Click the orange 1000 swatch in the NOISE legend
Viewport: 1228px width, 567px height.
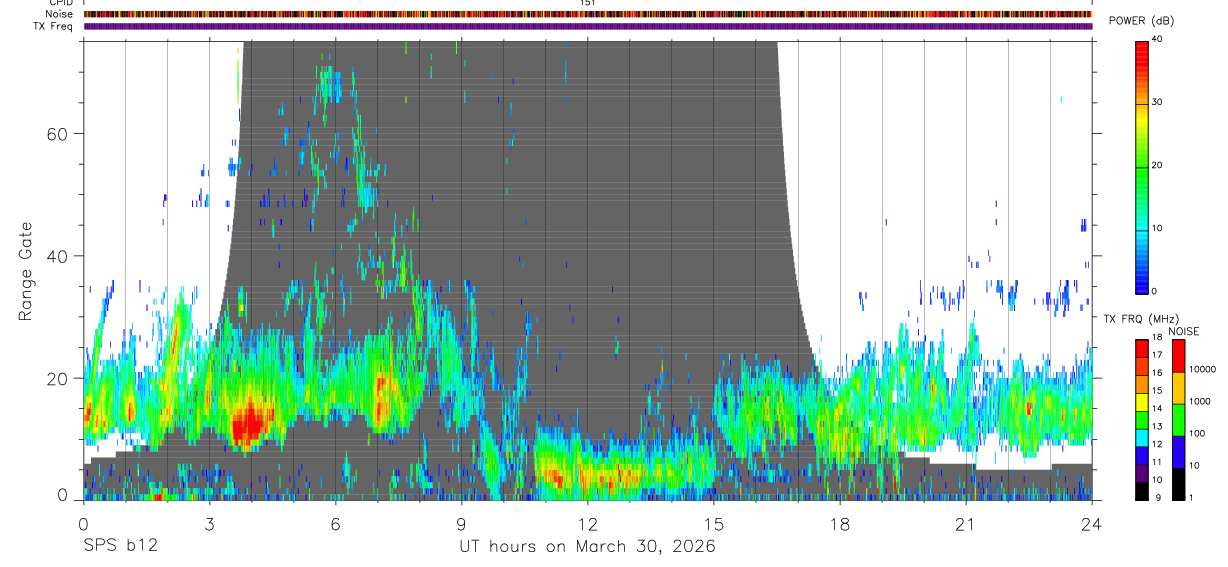[x=1178, y=388]
